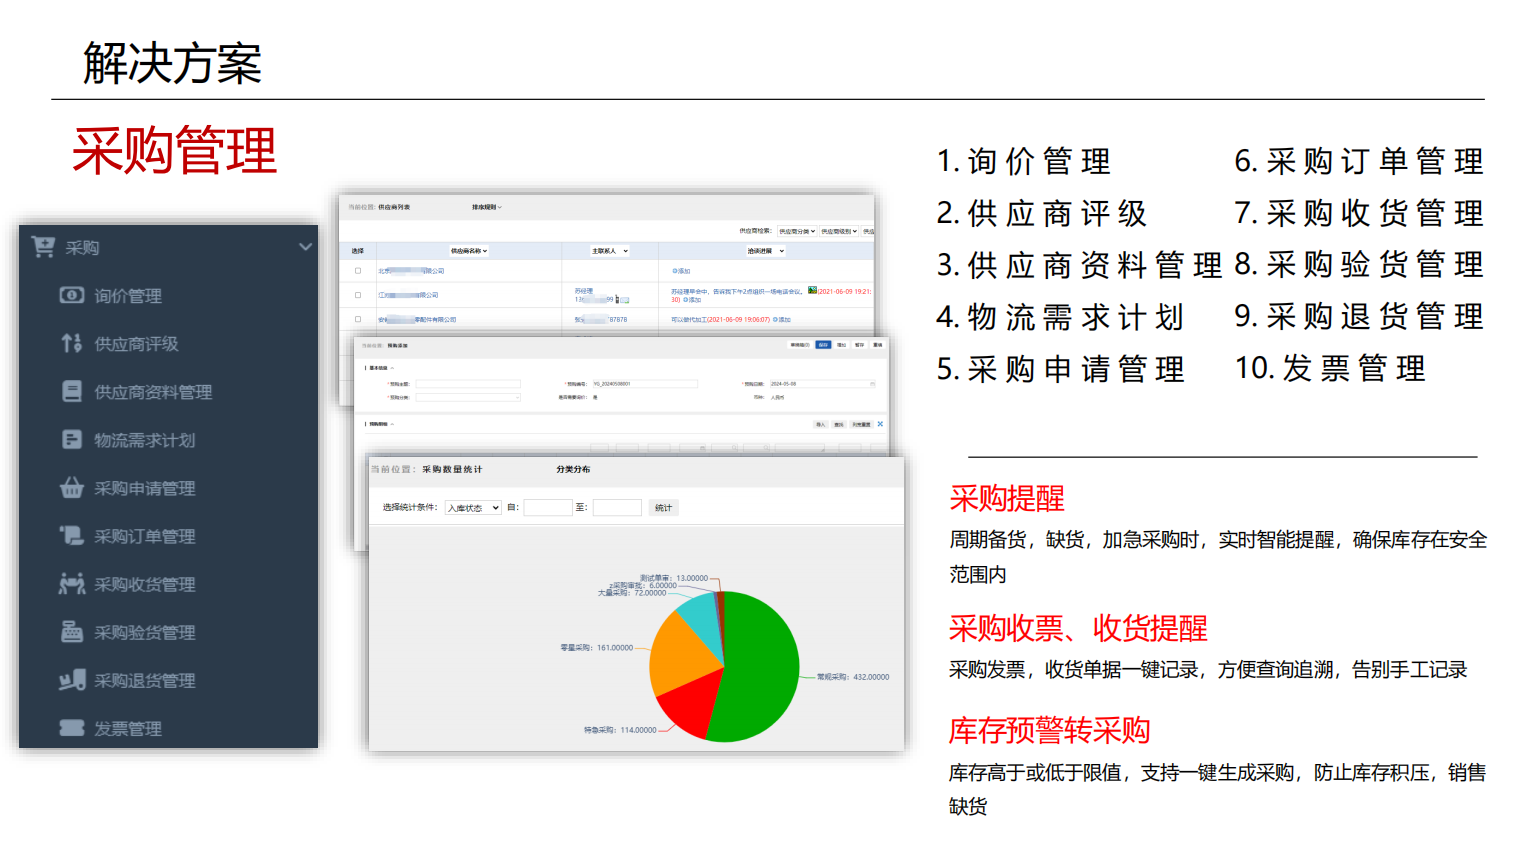The width and height of the screenshot is (1532, 858).
Task: Click the red heading 库存预警转采购
Action: 1049,730
